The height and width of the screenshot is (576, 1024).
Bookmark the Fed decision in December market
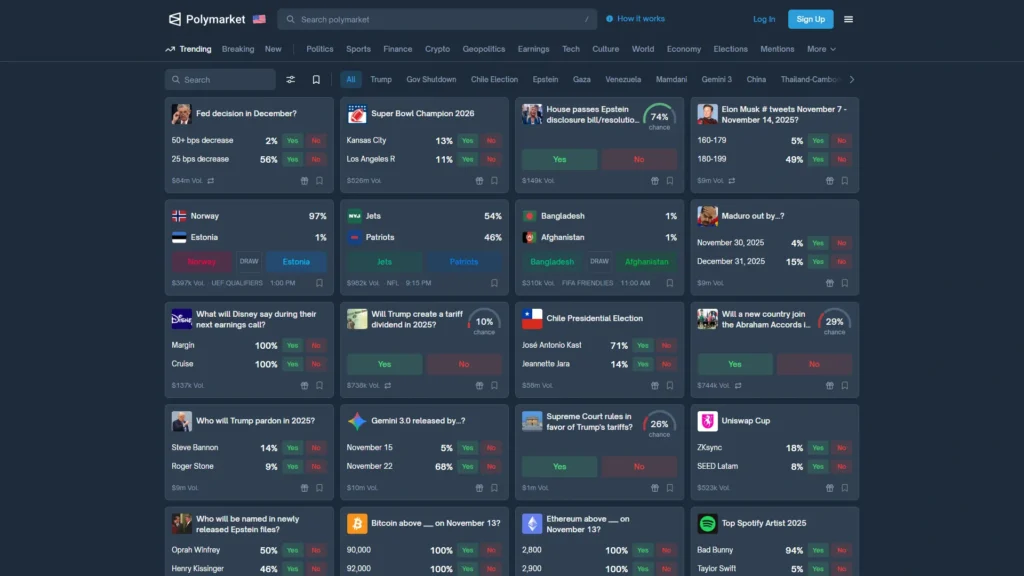tap(319, 181)
